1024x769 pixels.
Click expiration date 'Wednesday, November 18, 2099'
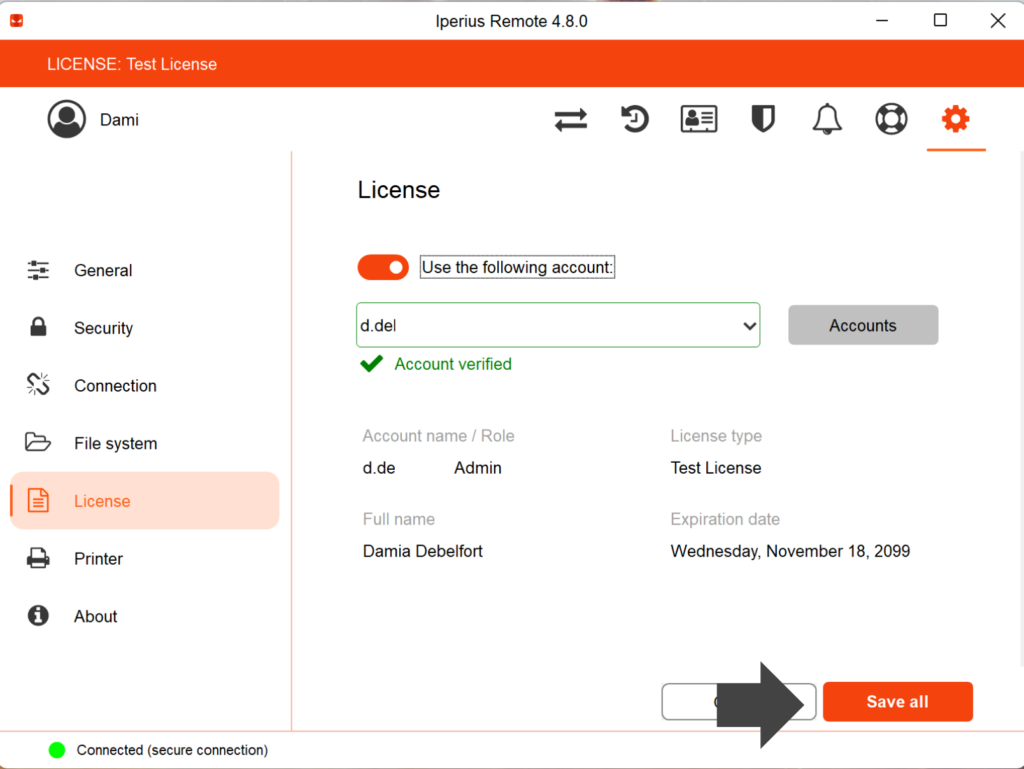coord(790,551)
